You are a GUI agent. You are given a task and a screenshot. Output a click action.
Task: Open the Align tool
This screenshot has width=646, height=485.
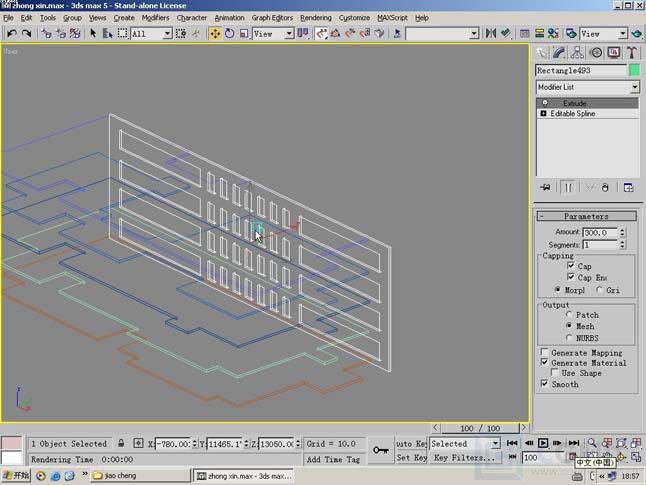(506, 33)
